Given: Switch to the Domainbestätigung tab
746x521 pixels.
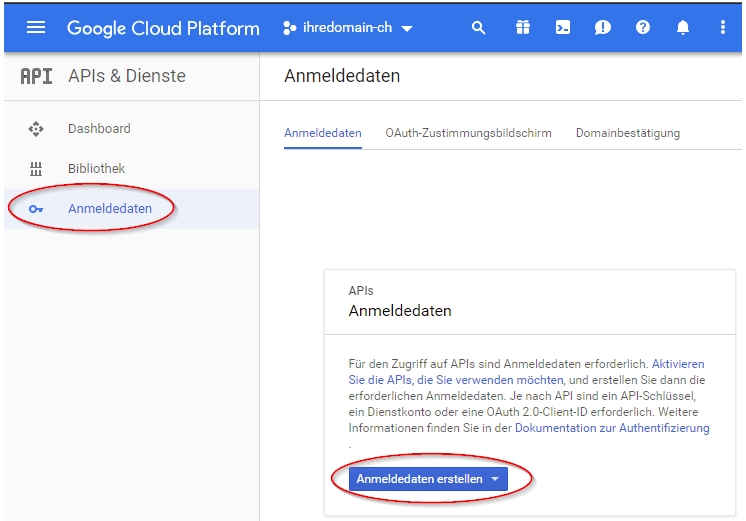Looking at the screenshot, I should (628, 133).
